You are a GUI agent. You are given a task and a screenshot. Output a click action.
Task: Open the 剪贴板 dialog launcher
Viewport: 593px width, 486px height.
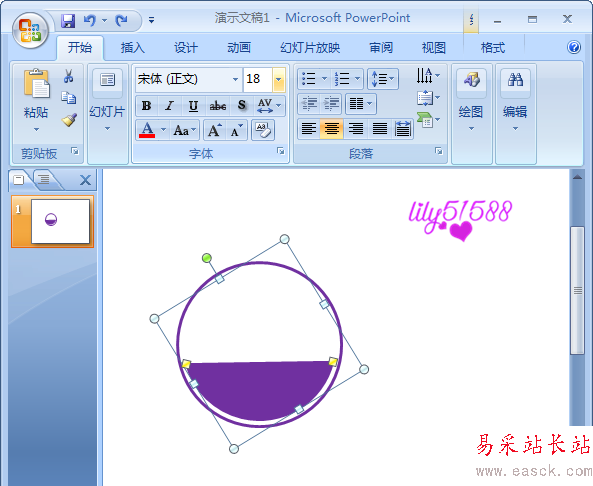coord(75,151)
